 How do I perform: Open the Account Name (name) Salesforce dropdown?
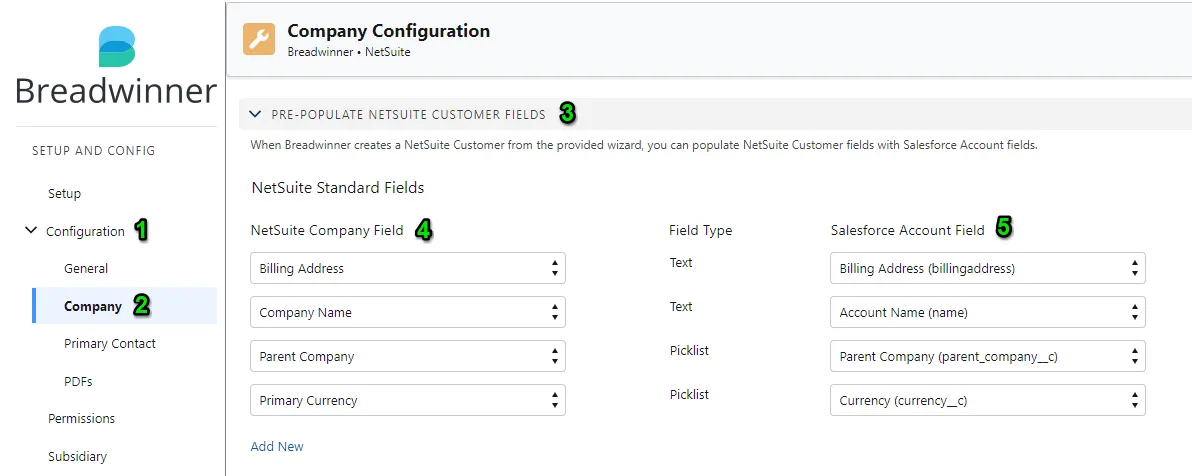[988, 313]
